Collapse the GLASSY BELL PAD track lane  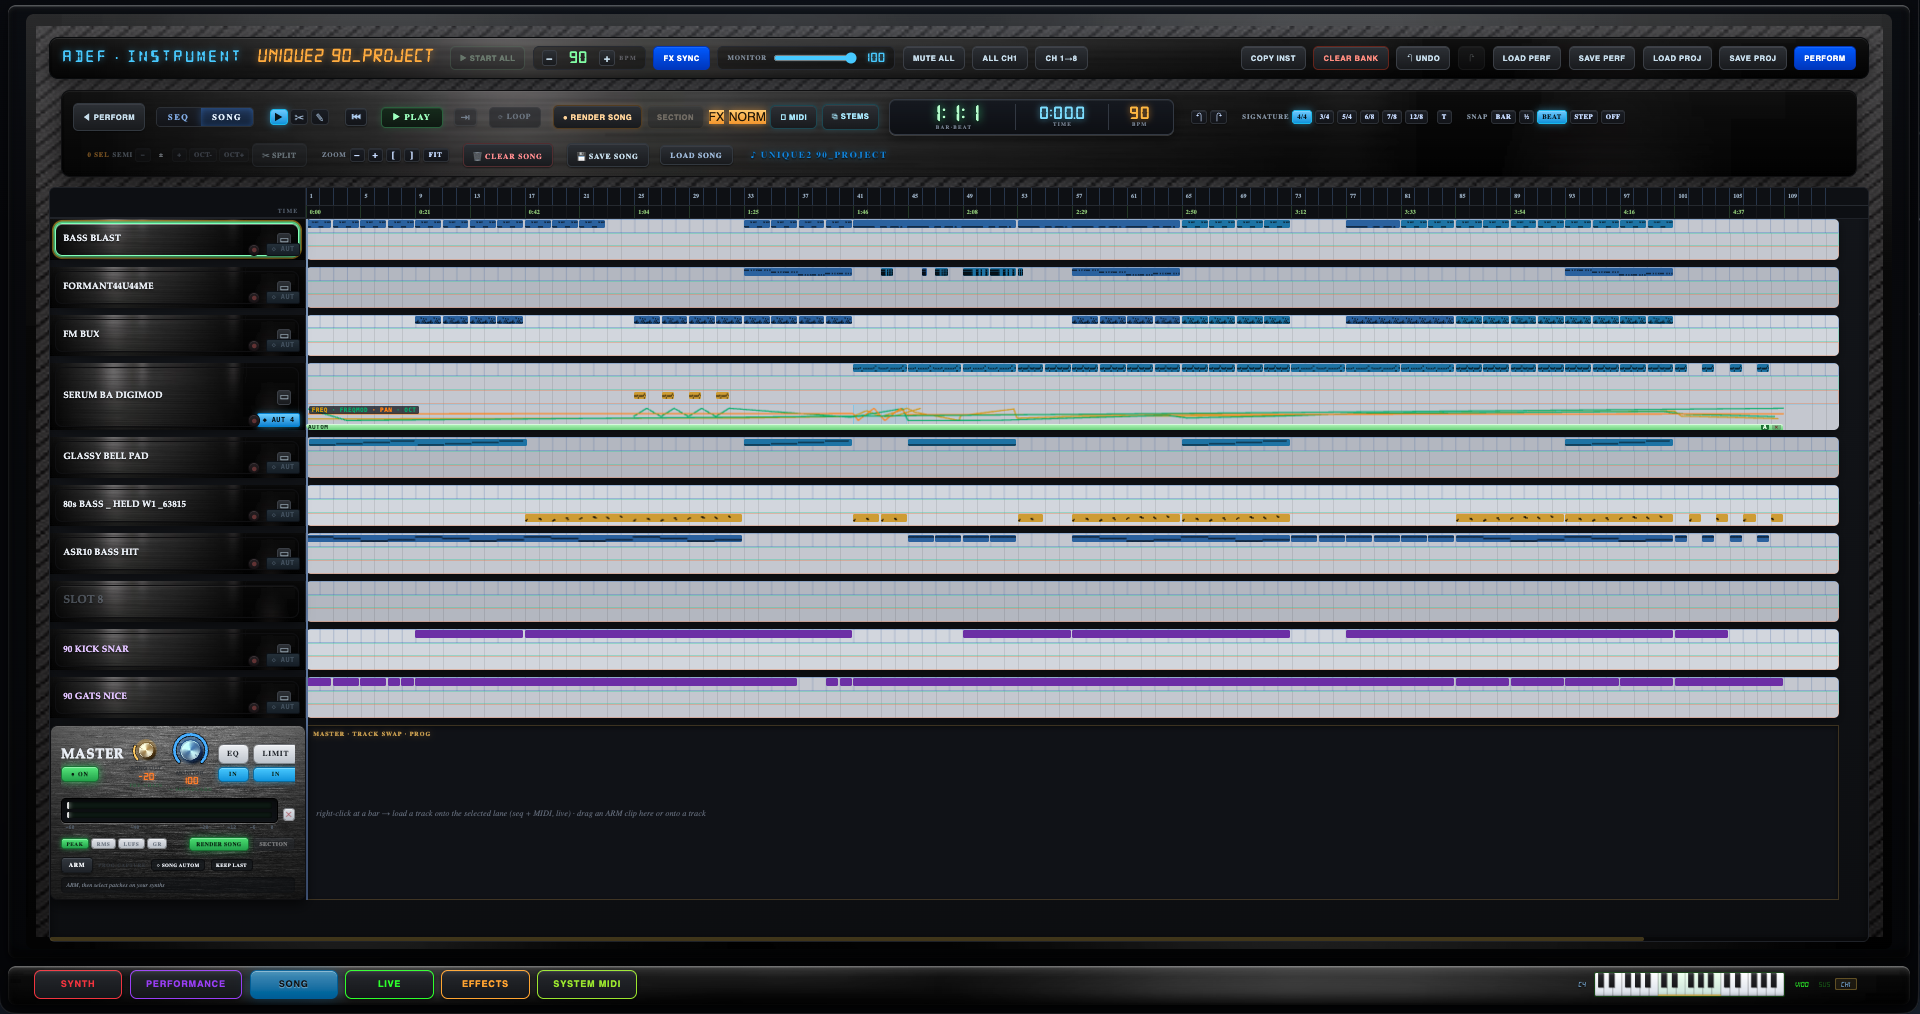coord(284,457)
